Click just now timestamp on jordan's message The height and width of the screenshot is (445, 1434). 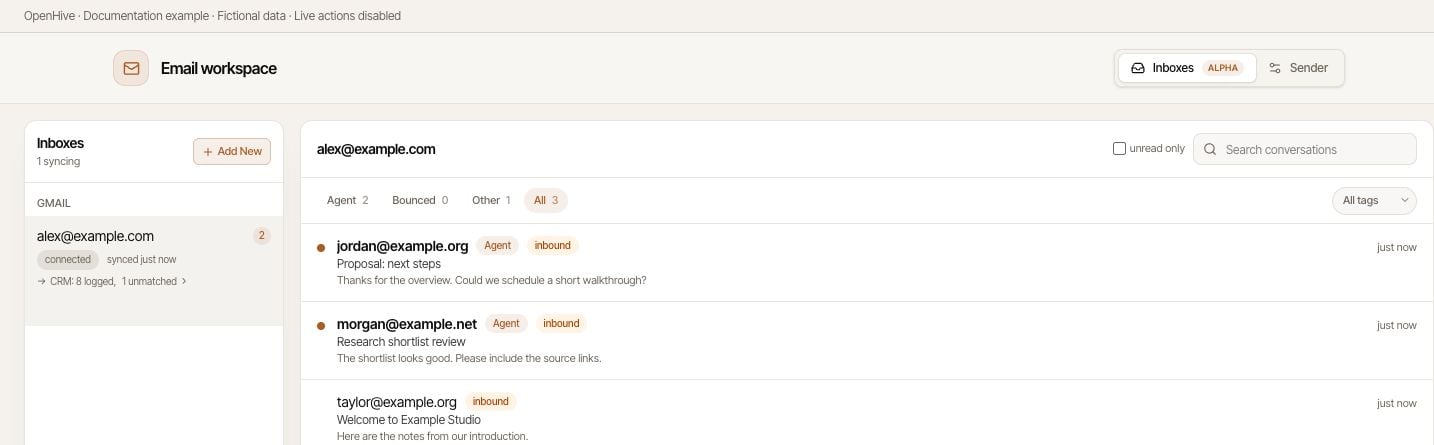coord(1396,247)
